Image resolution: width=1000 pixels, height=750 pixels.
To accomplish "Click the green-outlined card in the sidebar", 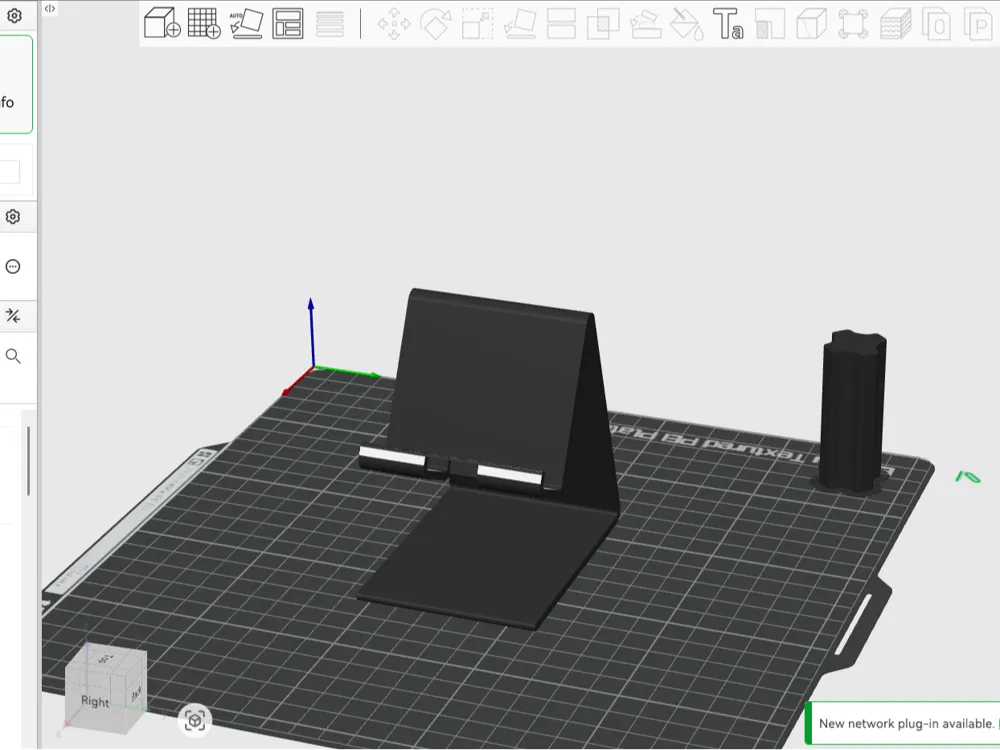I will pos(16,84).
